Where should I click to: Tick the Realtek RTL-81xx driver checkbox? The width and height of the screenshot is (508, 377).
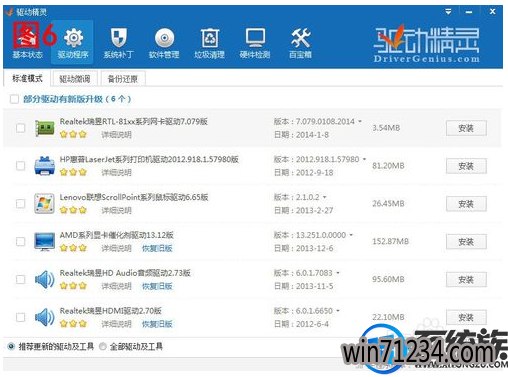21,128
